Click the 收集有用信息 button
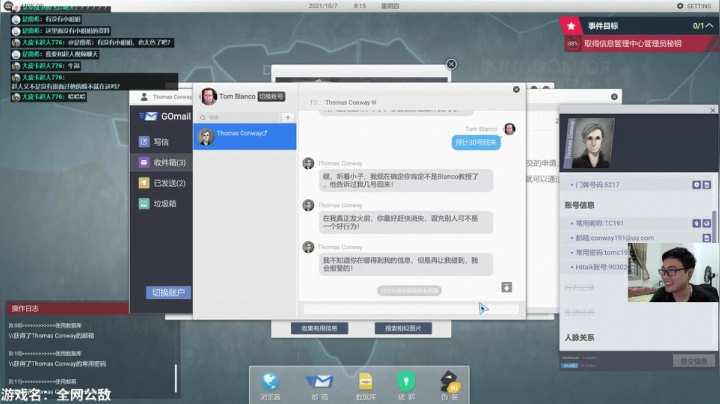 (x=319, y=328)
